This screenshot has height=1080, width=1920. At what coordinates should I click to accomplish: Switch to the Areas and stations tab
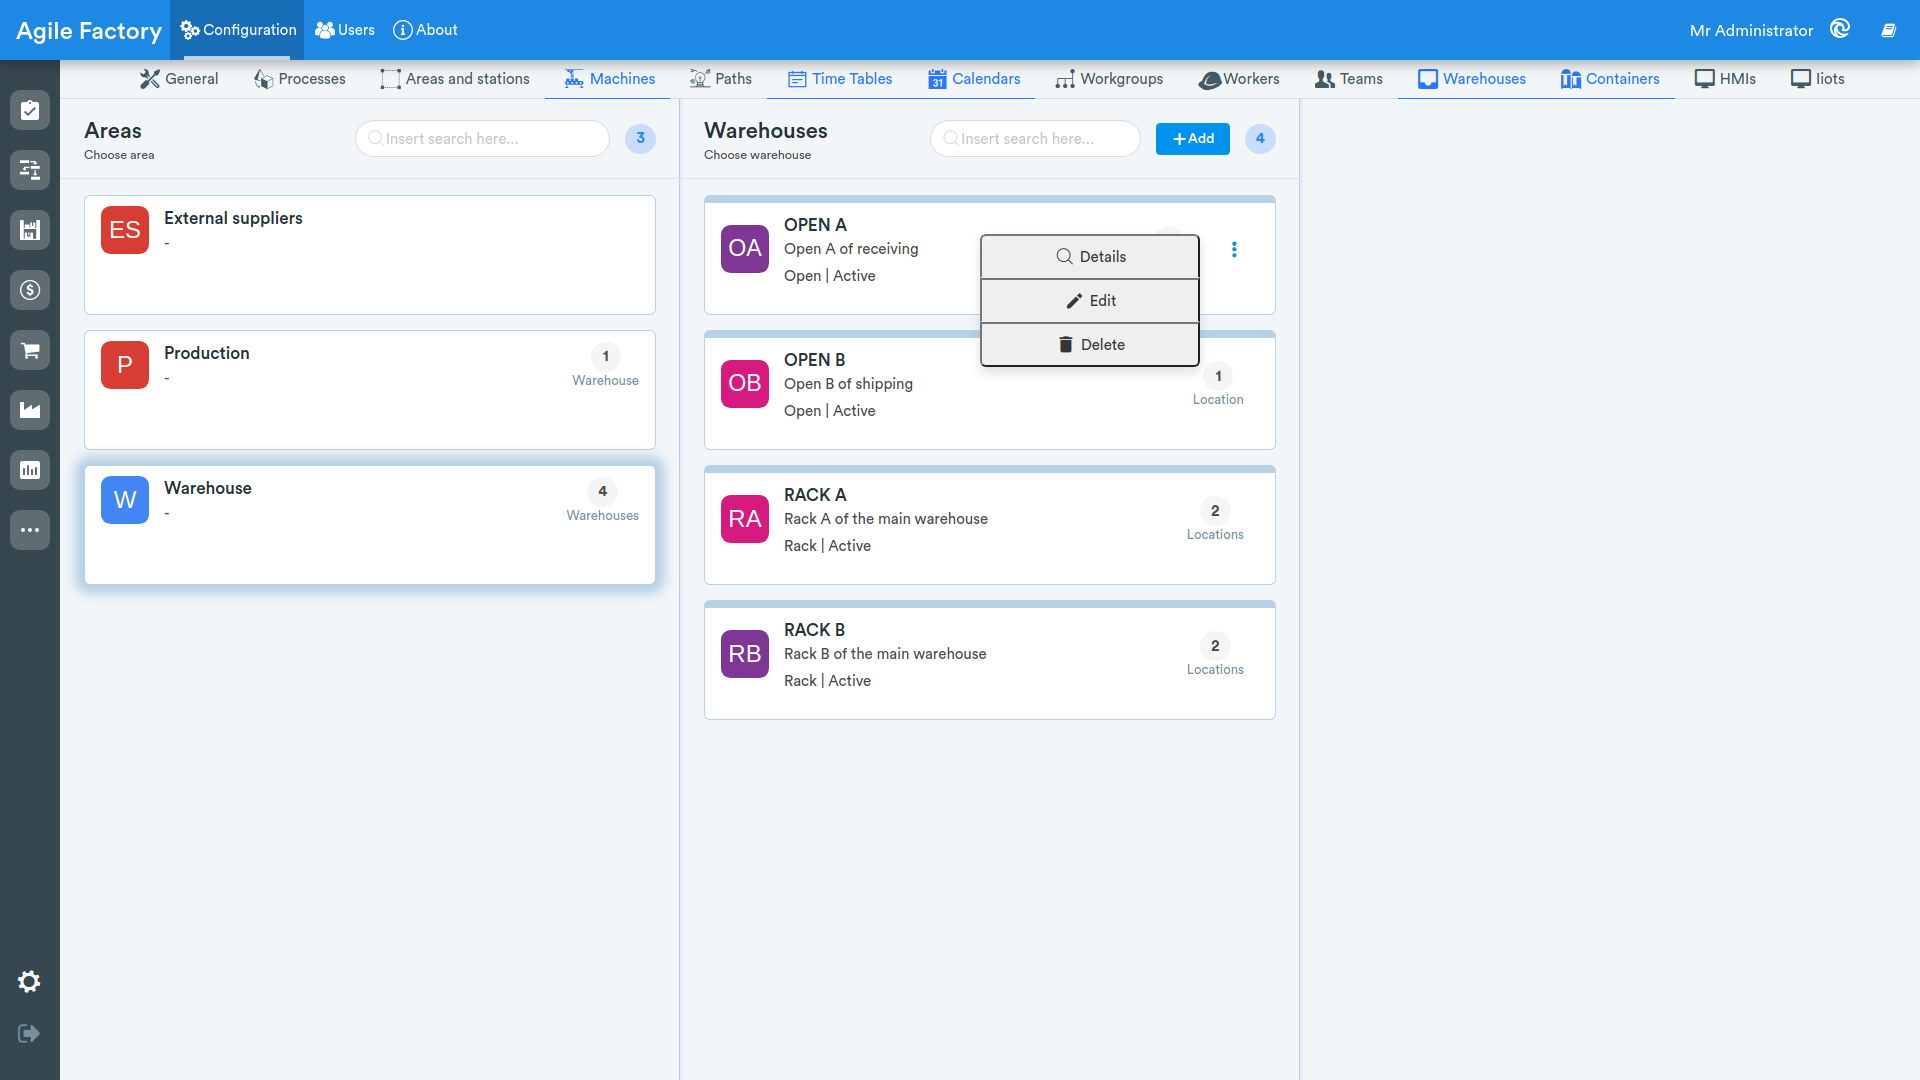click(455, 79)
